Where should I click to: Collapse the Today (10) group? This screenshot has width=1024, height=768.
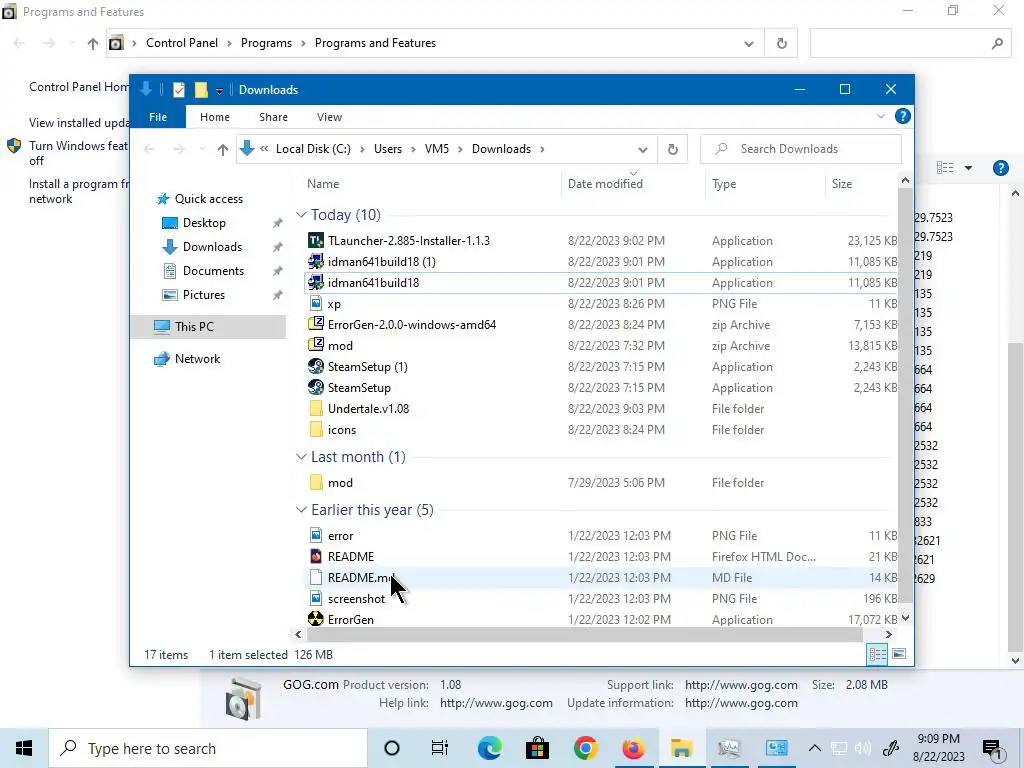pyautogui.click(x=301, y=215)
